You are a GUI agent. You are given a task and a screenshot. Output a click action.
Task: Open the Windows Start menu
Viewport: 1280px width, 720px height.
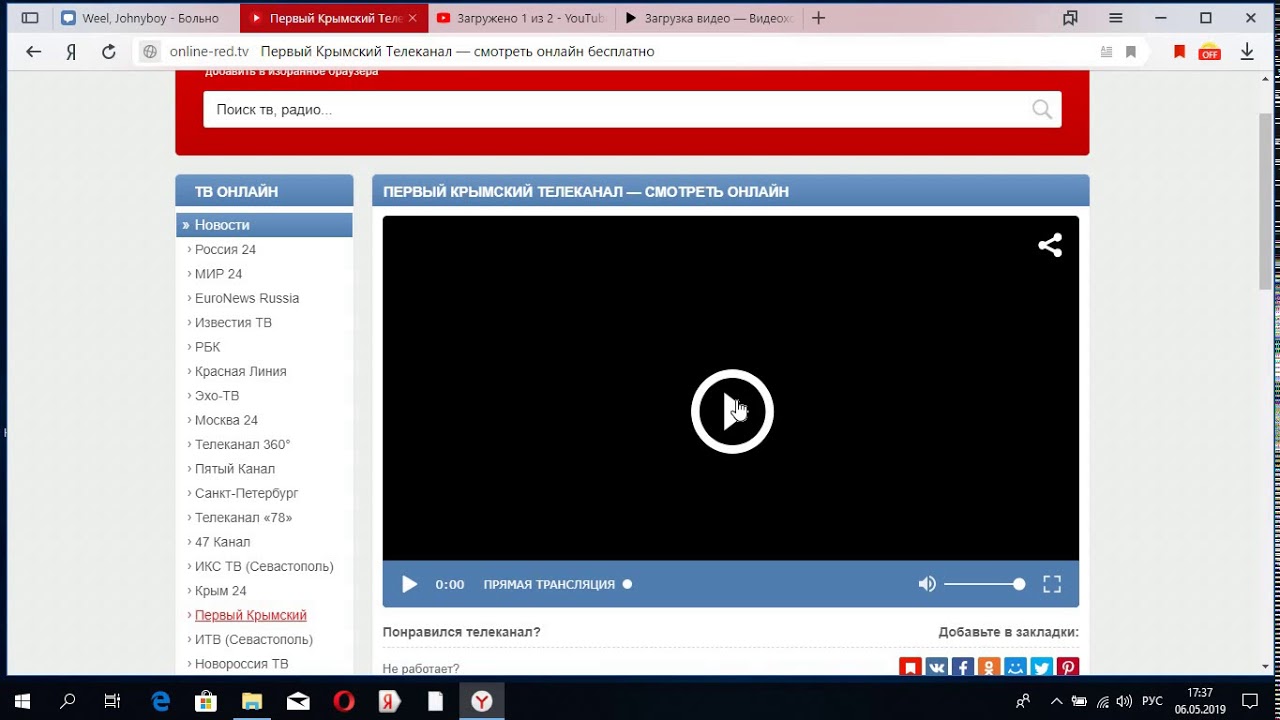click(21, 701)
